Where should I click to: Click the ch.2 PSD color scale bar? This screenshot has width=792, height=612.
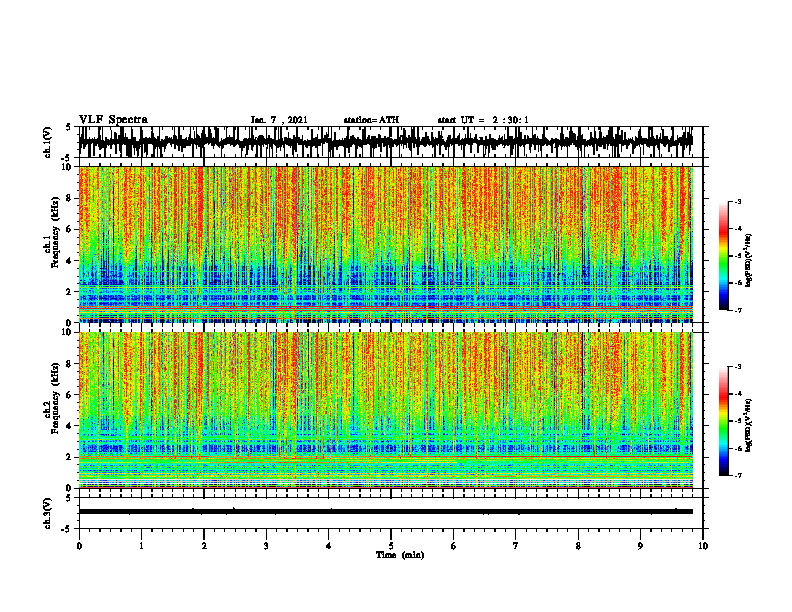pyautogui.click(x=723, y=421)
